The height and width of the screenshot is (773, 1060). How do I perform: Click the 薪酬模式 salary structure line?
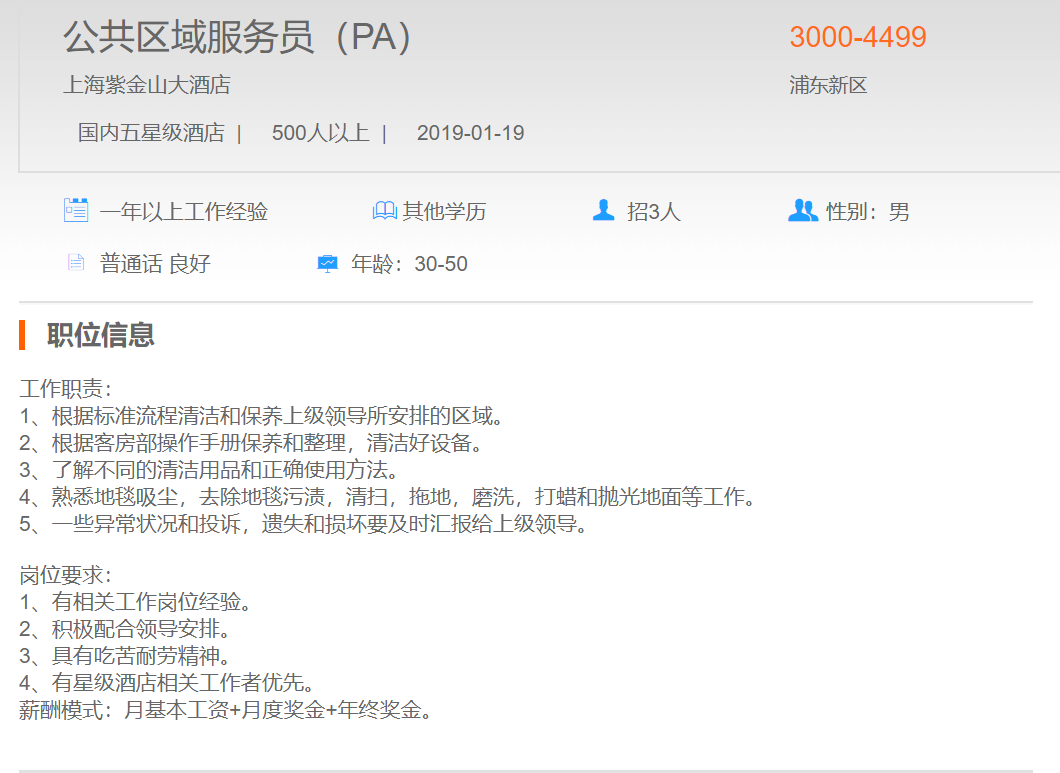(226, 711)
